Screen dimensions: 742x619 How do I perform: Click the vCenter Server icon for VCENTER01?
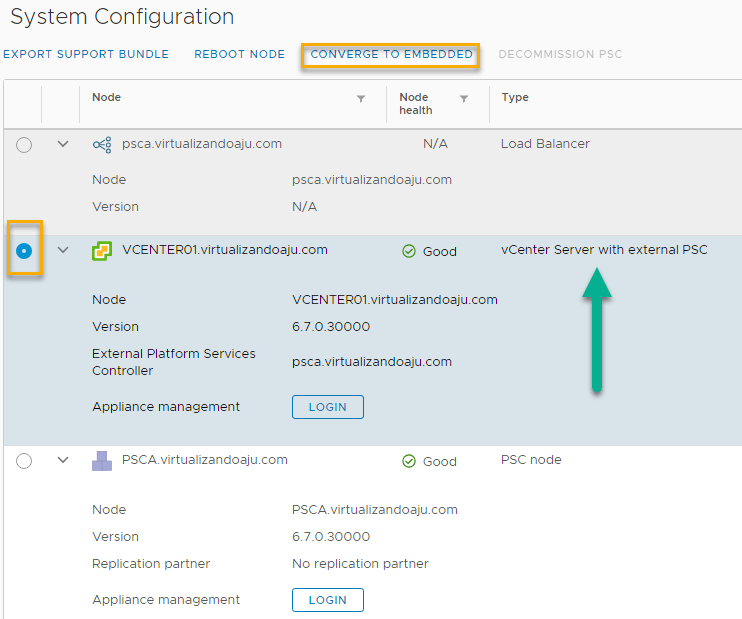(x=102, y=250)
